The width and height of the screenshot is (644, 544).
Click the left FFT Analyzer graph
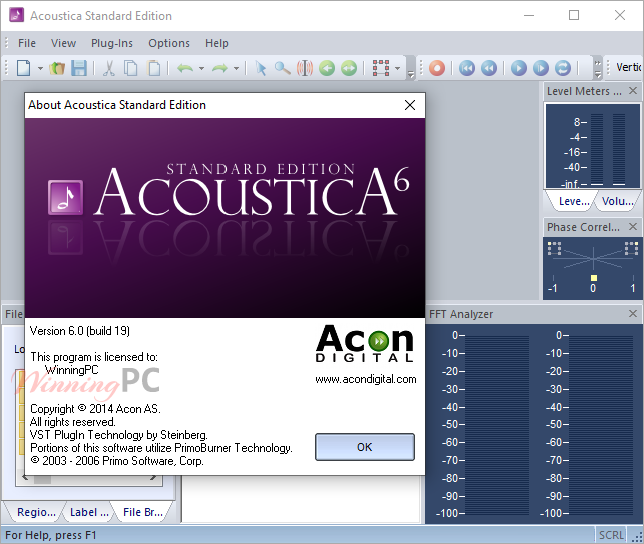click(497, 425)
